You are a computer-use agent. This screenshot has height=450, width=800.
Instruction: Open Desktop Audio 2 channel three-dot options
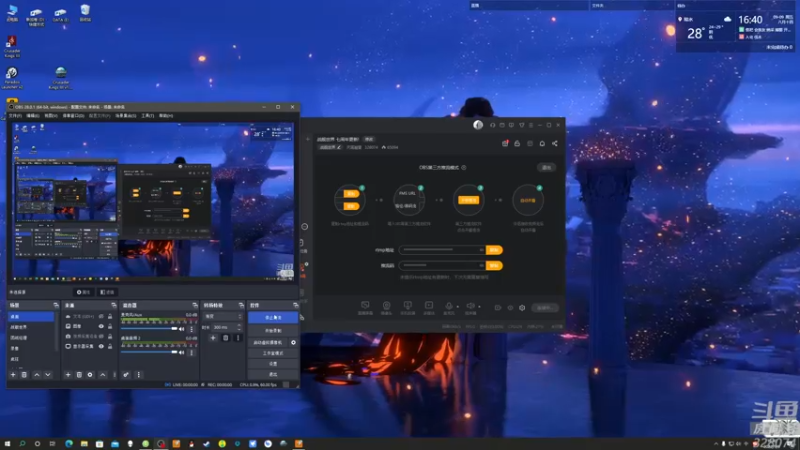[x=191, y=352]
